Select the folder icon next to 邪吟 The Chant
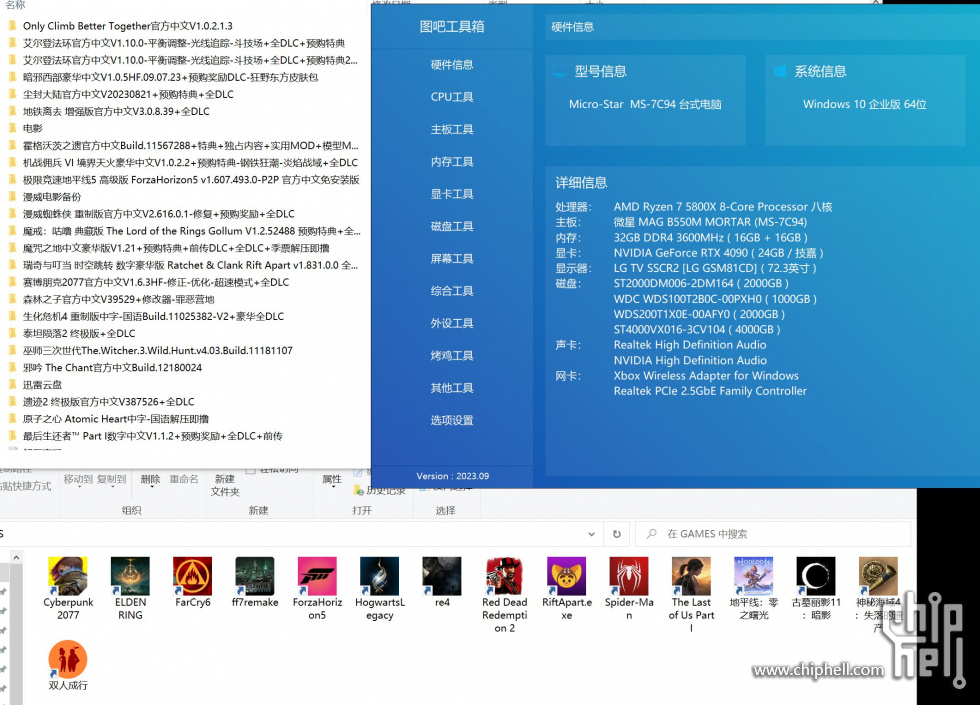This screenshot has height=705, width=980. click(12, 368)
